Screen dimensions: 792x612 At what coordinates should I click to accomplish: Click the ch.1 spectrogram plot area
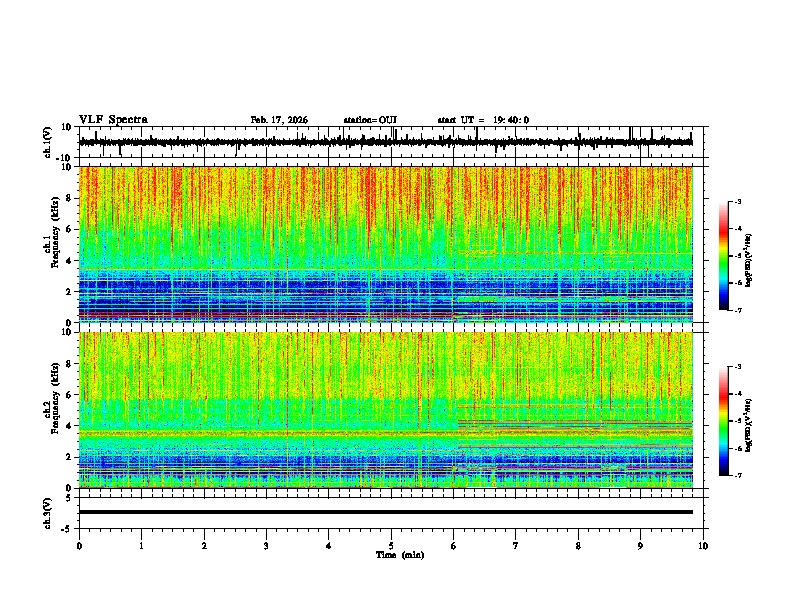pyautogui.click(x=386, y=244)
